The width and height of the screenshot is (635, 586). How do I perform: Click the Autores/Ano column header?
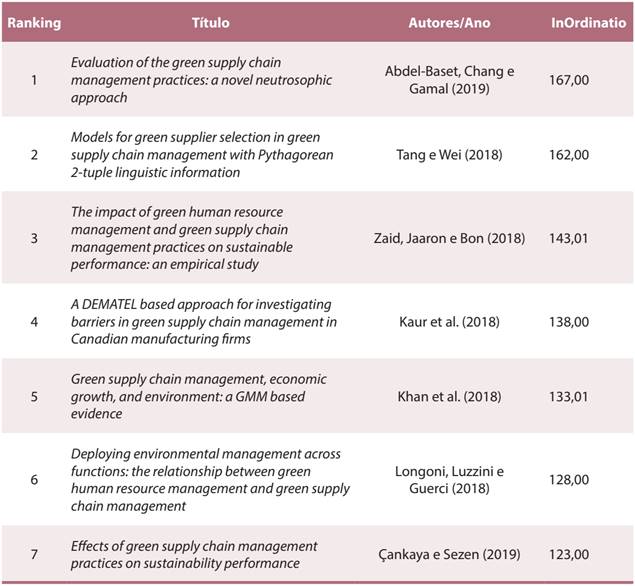449,21
